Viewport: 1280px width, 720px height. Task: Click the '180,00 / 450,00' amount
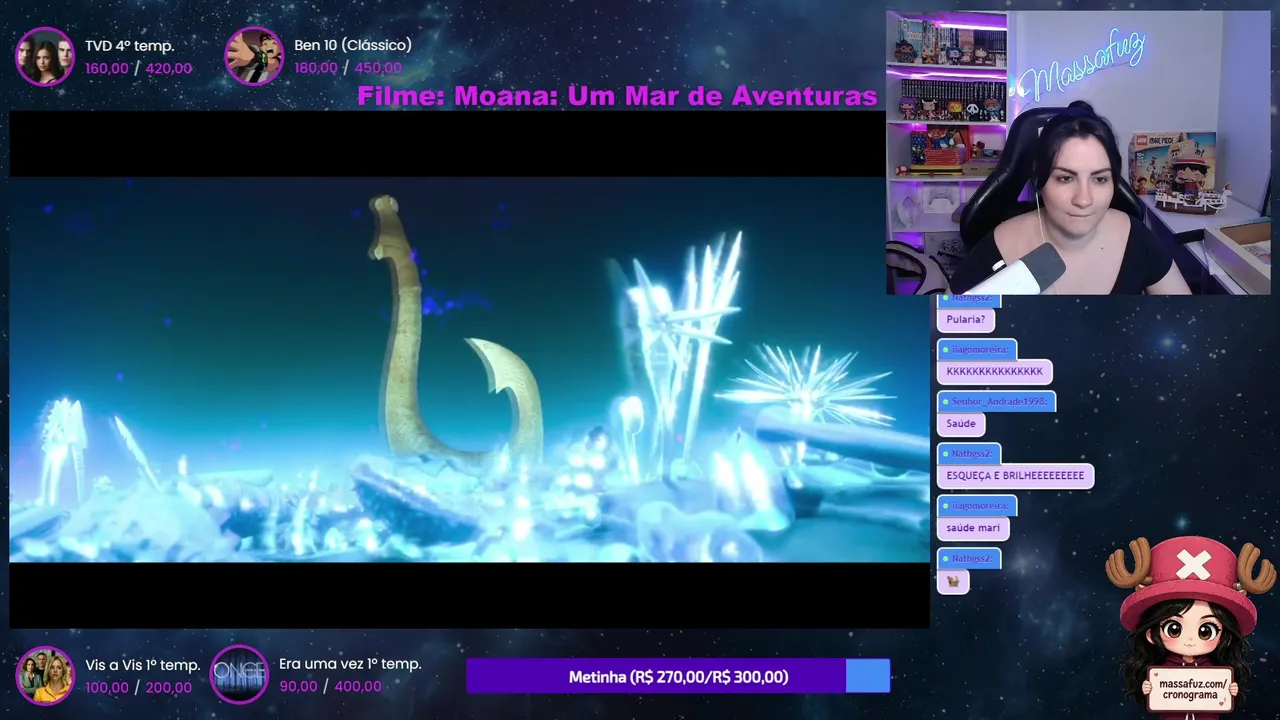click(x=348, y=68)
